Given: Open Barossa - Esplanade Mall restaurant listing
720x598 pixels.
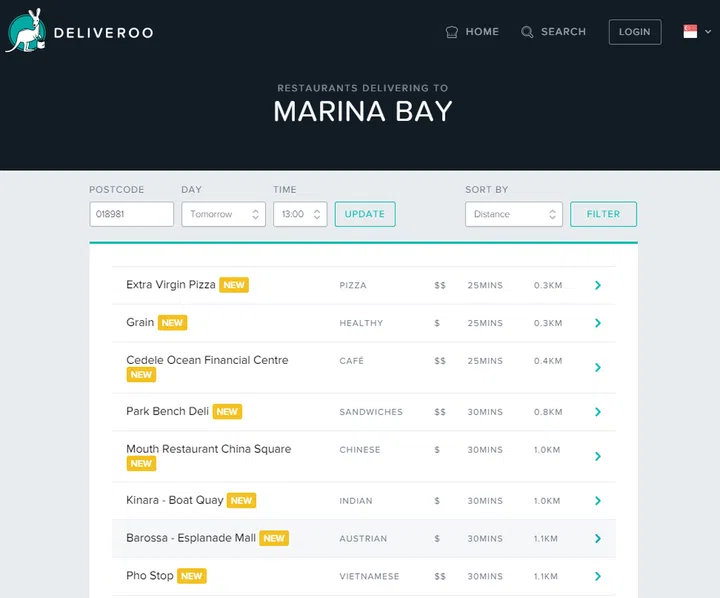Looking at the screenshot, I should point(191,538).
